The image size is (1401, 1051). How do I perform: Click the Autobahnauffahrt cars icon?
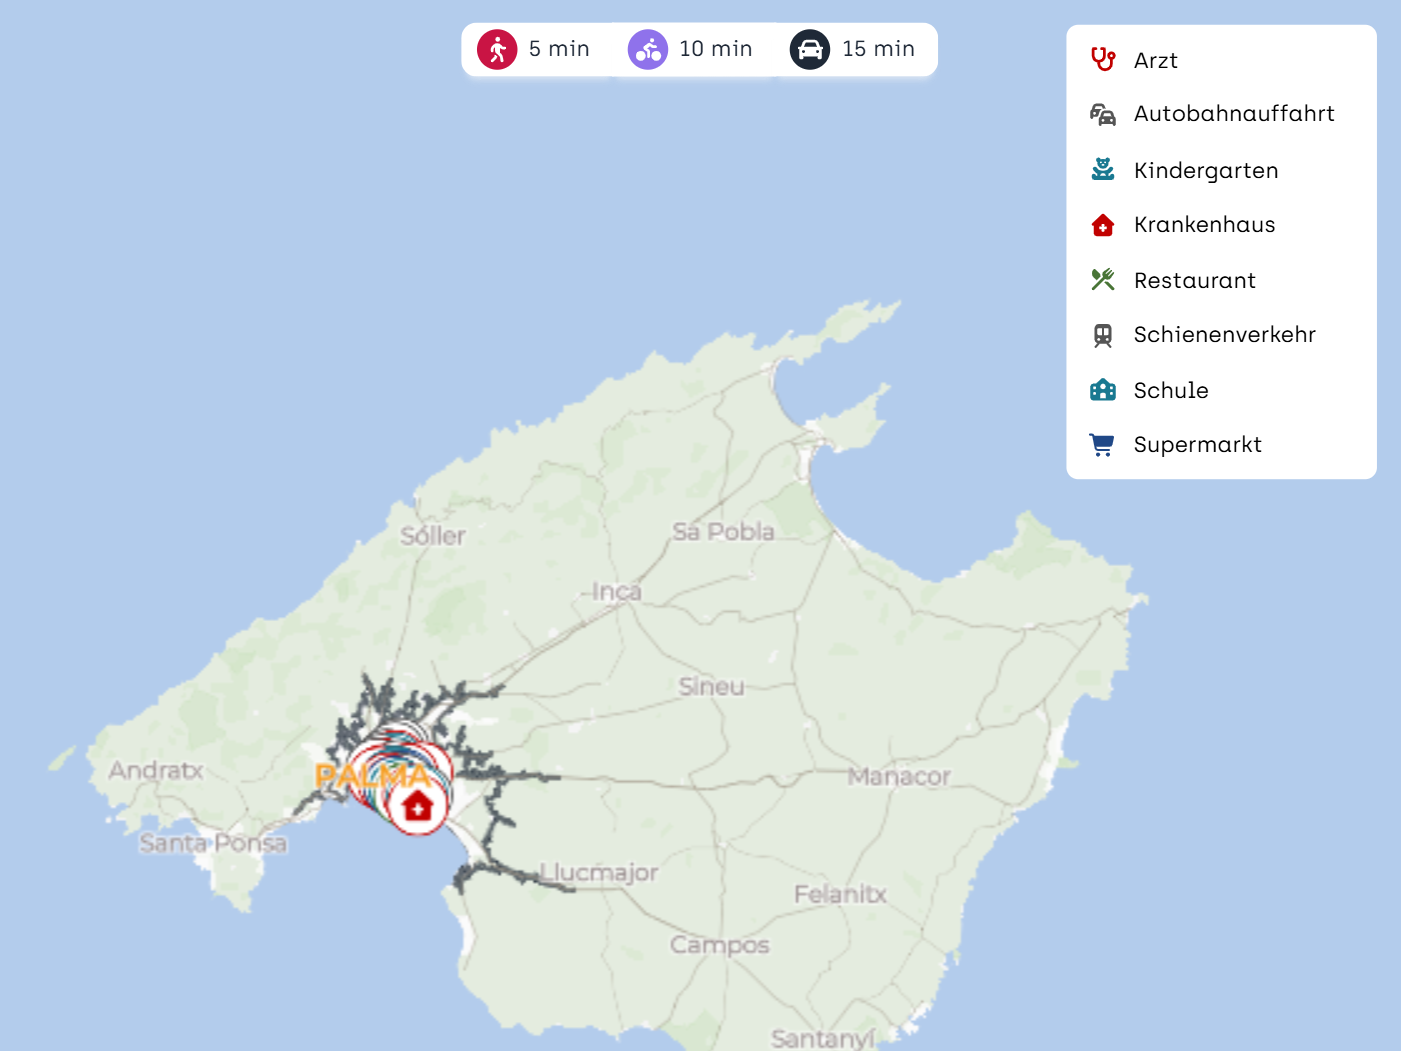[x=1102, y=115]
